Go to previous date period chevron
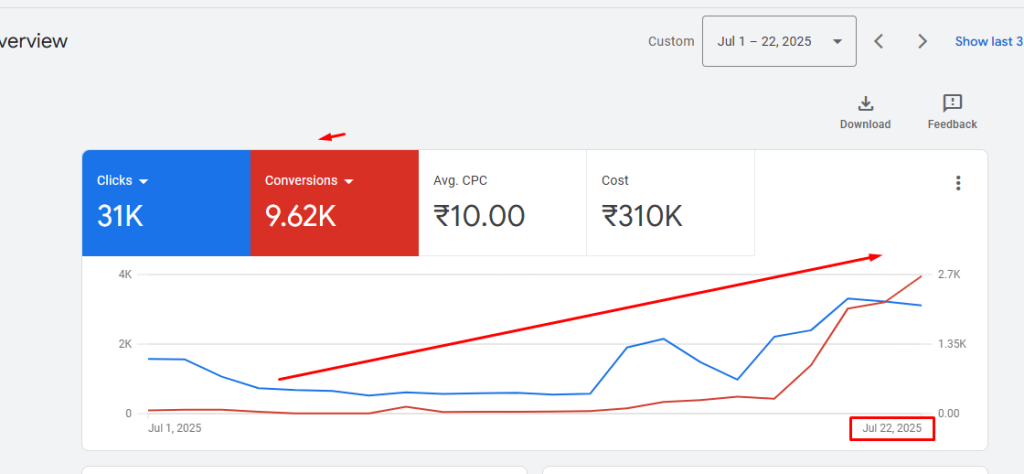Screen dimensions: 1024x474 (x=879, y=41)
